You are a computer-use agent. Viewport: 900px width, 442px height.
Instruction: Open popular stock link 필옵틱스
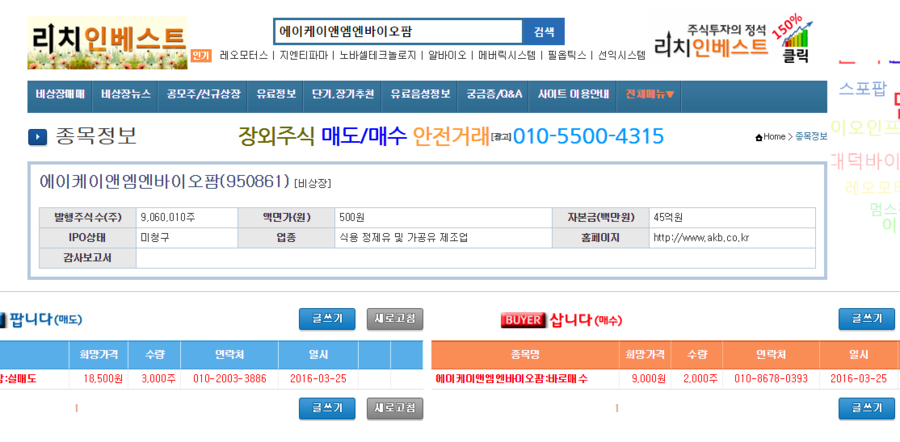tap(567, 56)
